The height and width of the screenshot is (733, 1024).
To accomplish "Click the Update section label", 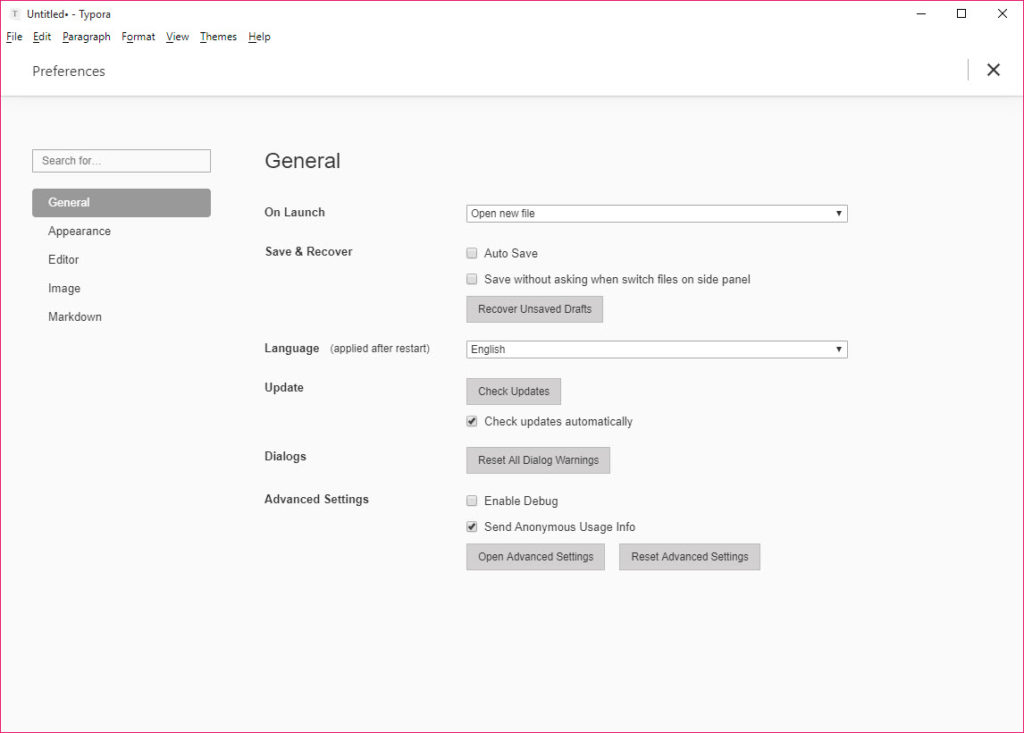I will (x=284, y=387).
